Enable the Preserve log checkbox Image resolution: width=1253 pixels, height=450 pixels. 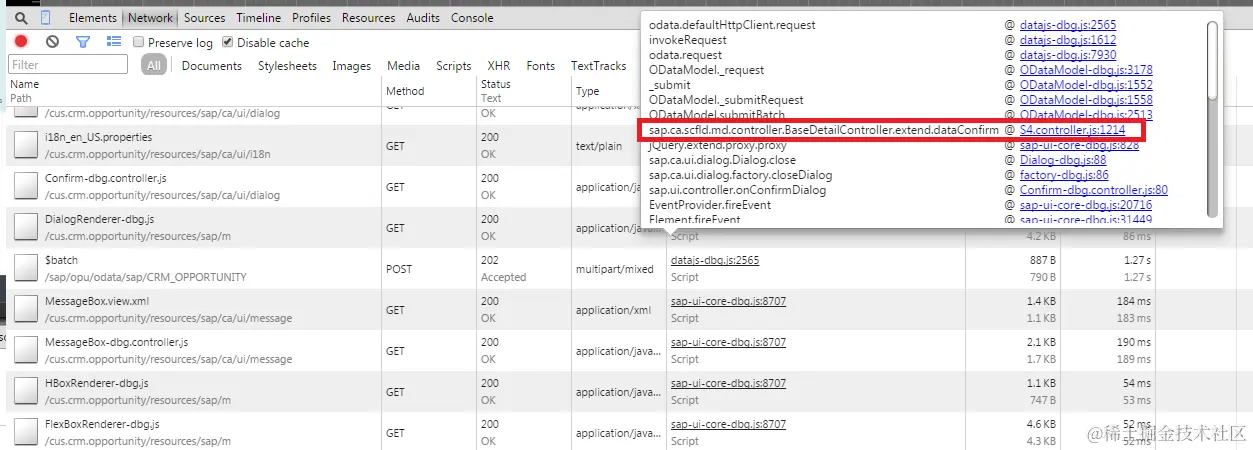[x=139, y=42]
